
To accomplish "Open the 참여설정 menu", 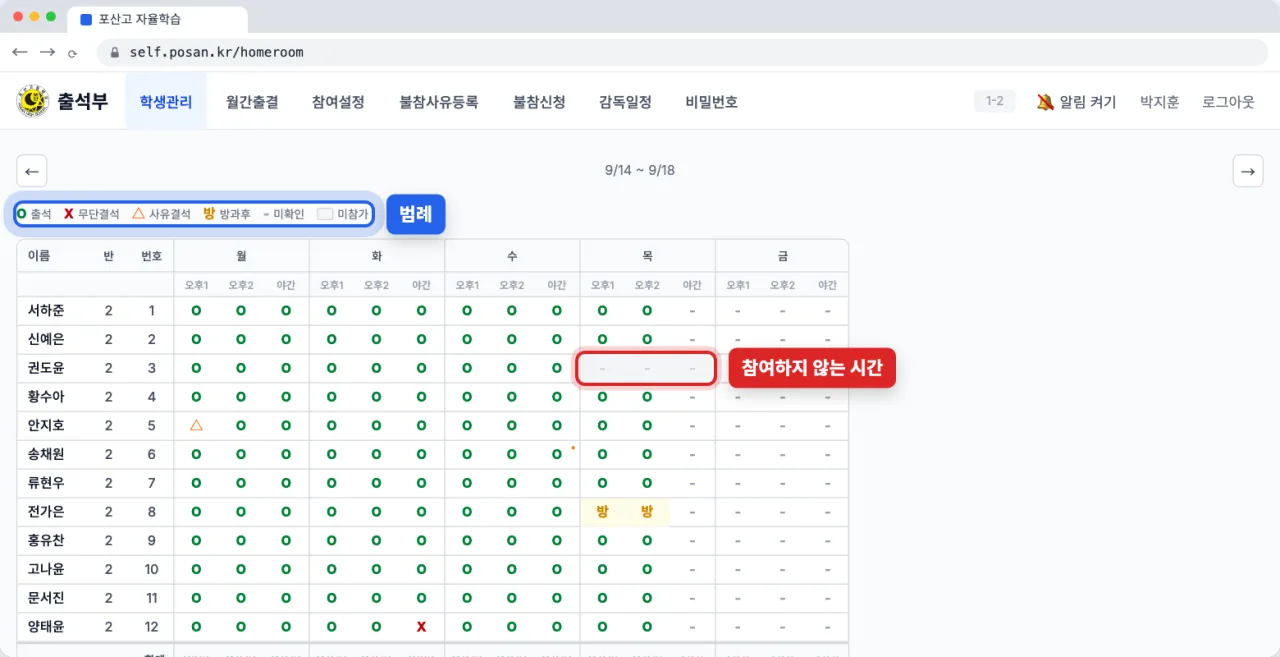I will coord(338,101).
